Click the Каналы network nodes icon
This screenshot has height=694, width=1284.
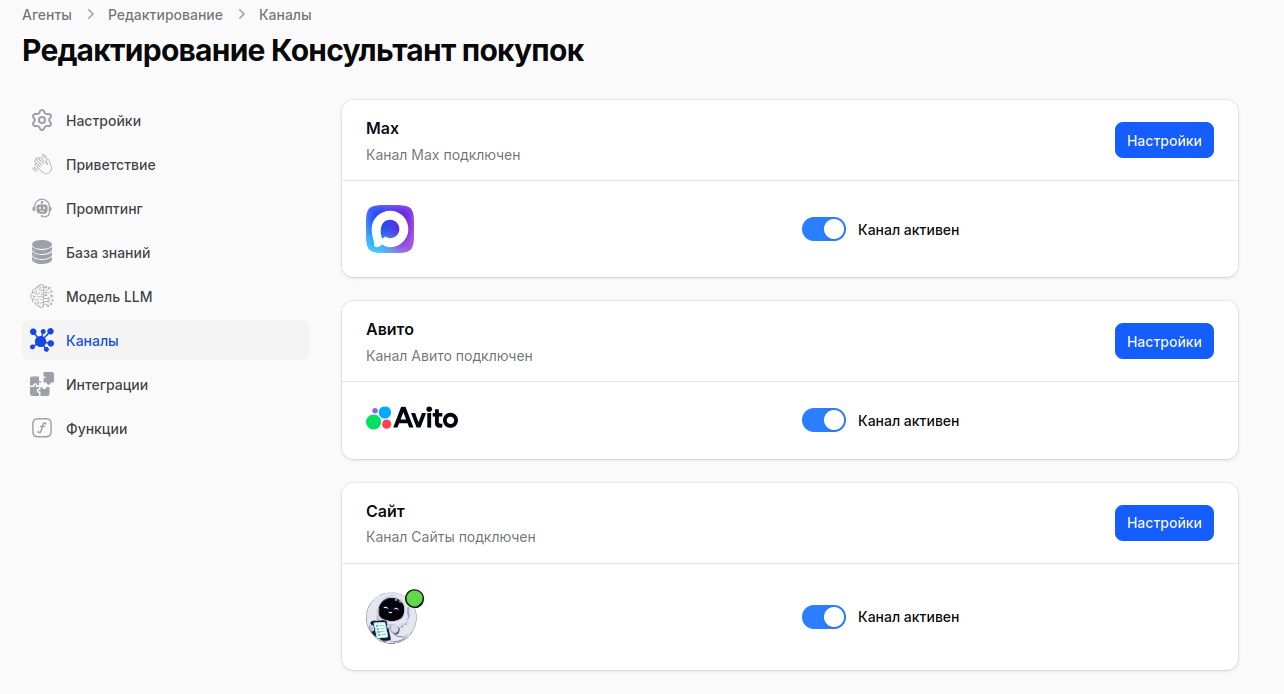42,341
